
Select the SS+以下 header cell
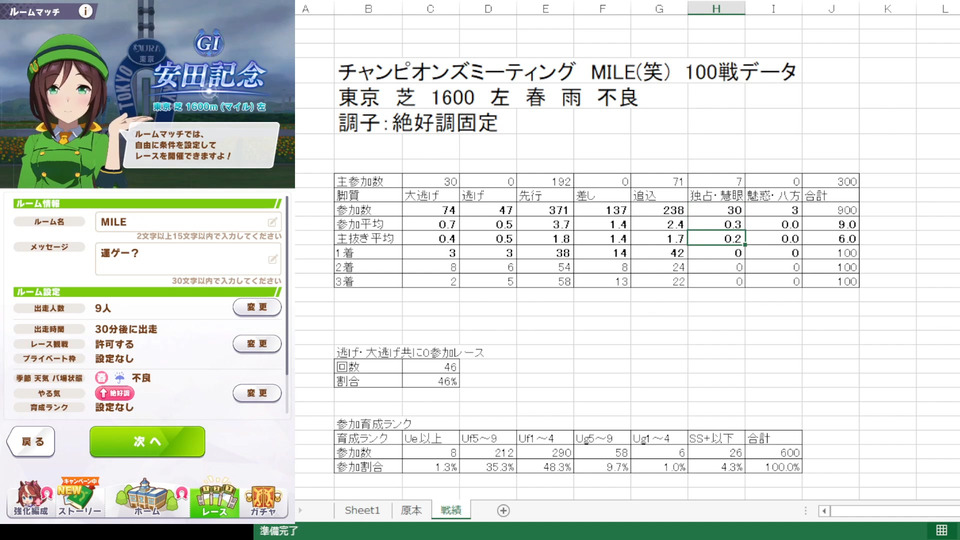coord(716,438)
